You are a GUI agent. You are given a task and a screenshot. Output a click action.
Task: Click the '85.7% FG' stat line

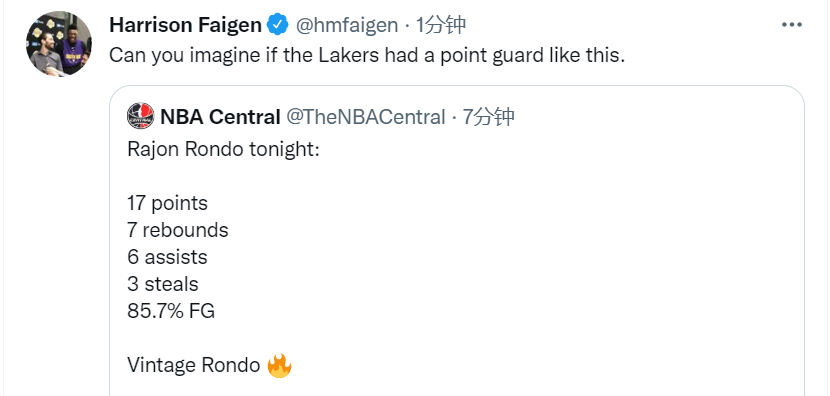171,311
